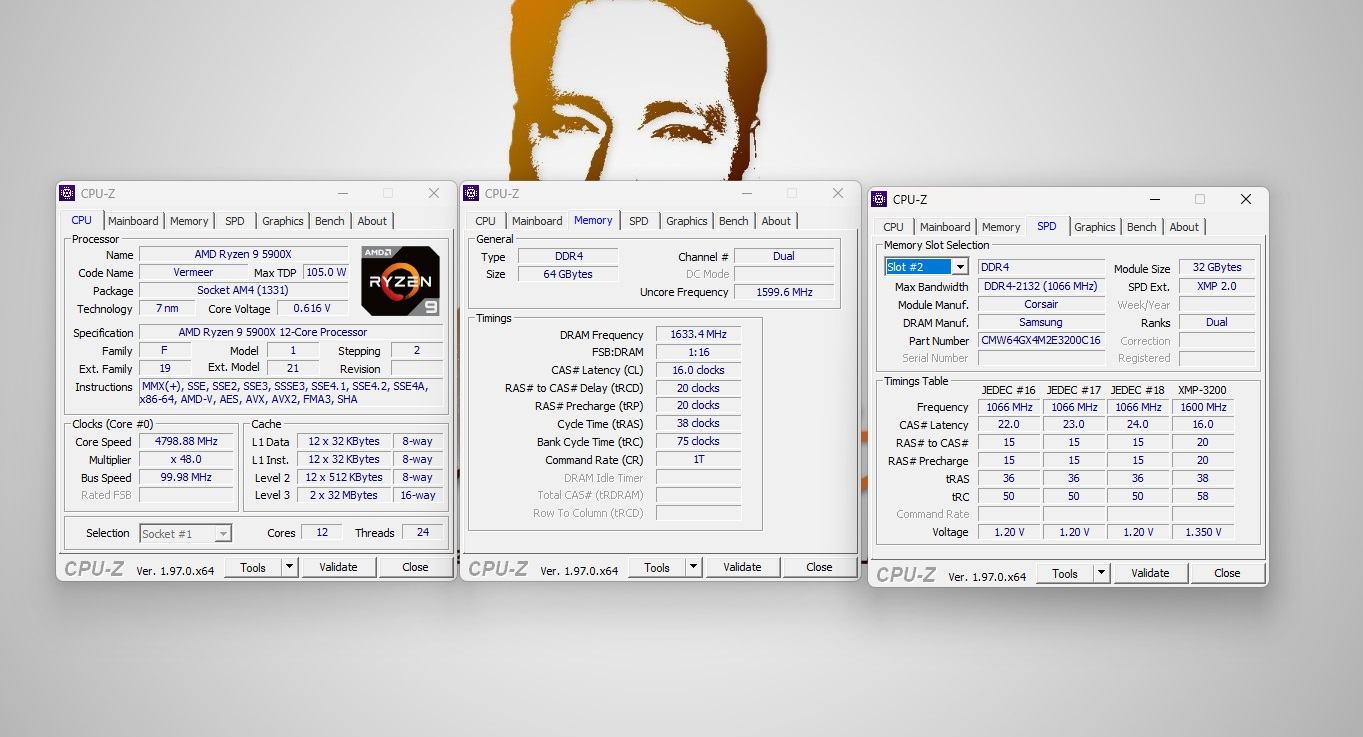Click Level 3 cache value 2 x 32 MBytes
Viewport: 1363px width, 737px height.
click(344, 495)
